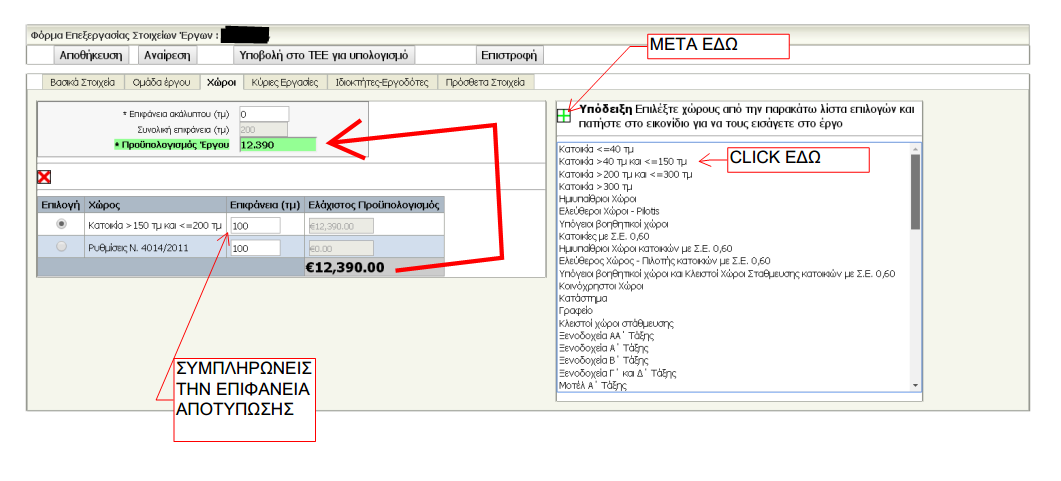Go to the Ιδιοκτήτες-Εργοδότες tab

coord(382,82)
